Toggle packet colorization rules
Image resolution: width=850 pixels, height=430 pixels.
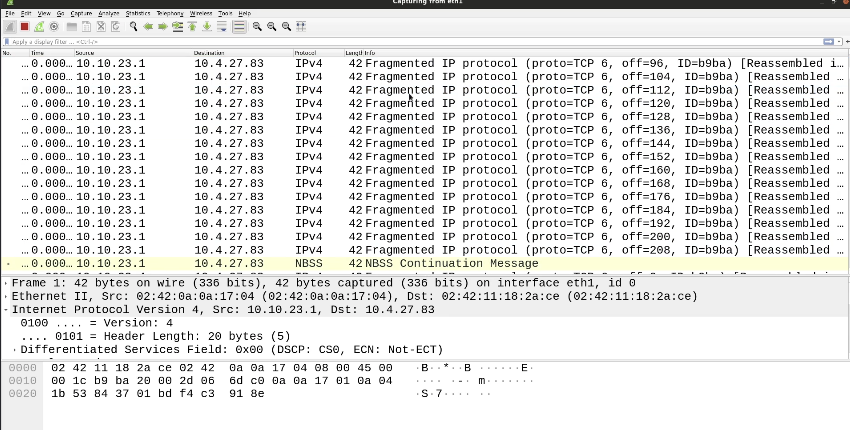click(239, 26)
